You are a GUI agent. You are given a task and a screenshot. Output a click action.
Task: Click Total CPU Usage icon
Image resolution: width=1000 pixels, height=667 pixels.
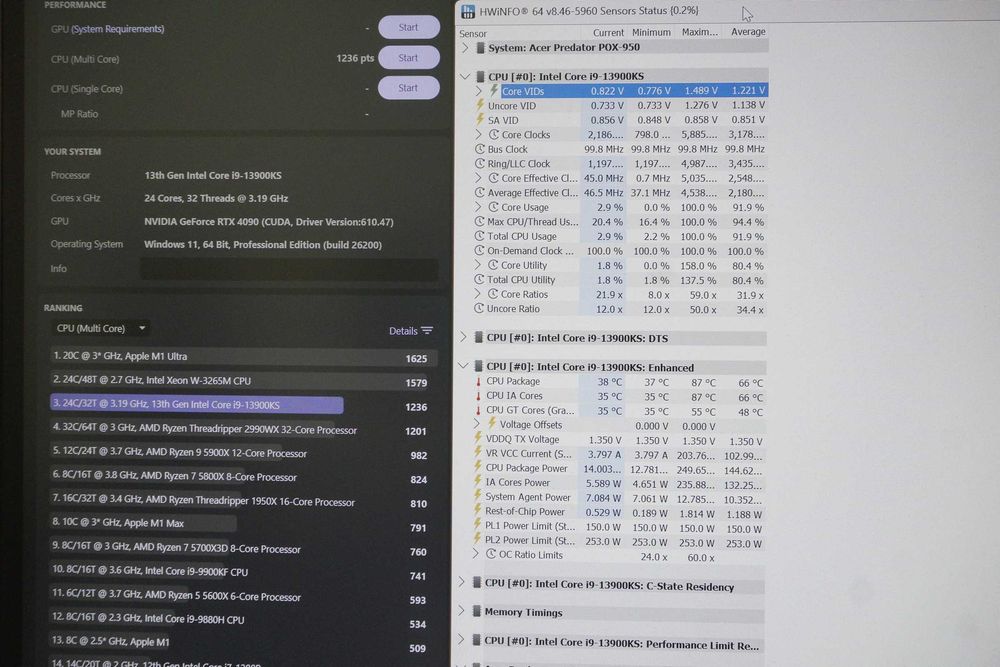tap(480, 236)
